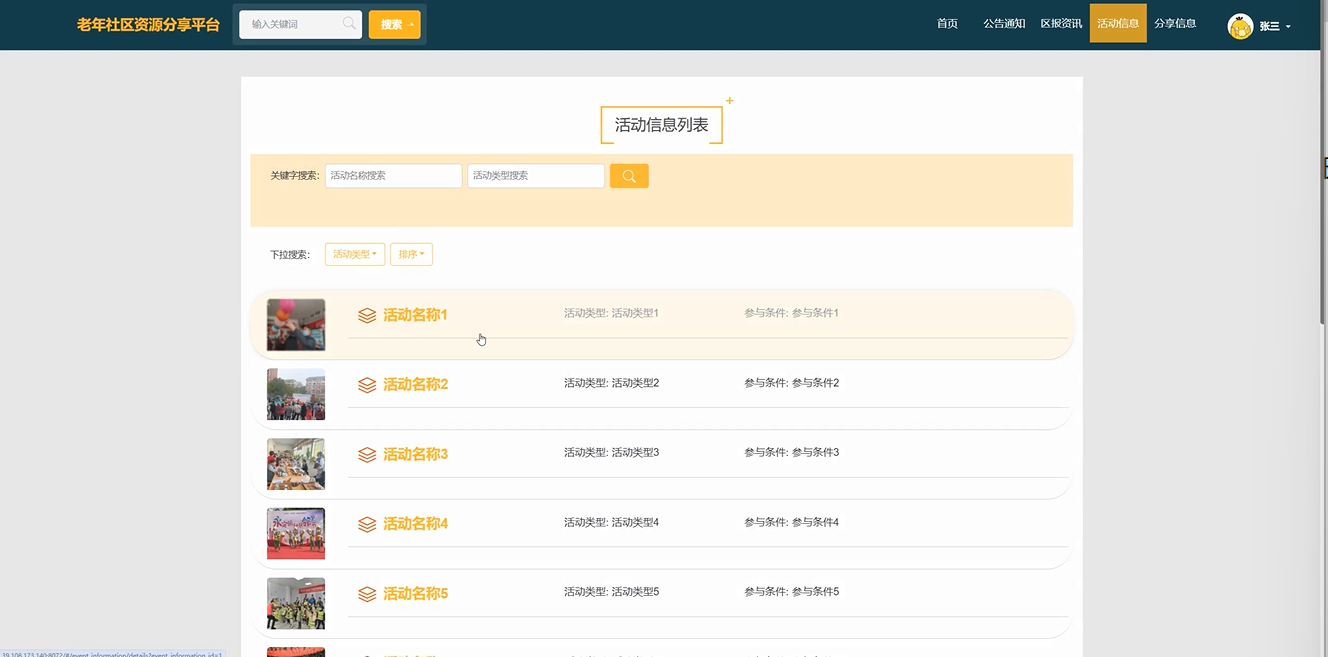1328x657 pixels.
Task: Click the text 参与条件: 参与条件1
Action: 791,313
